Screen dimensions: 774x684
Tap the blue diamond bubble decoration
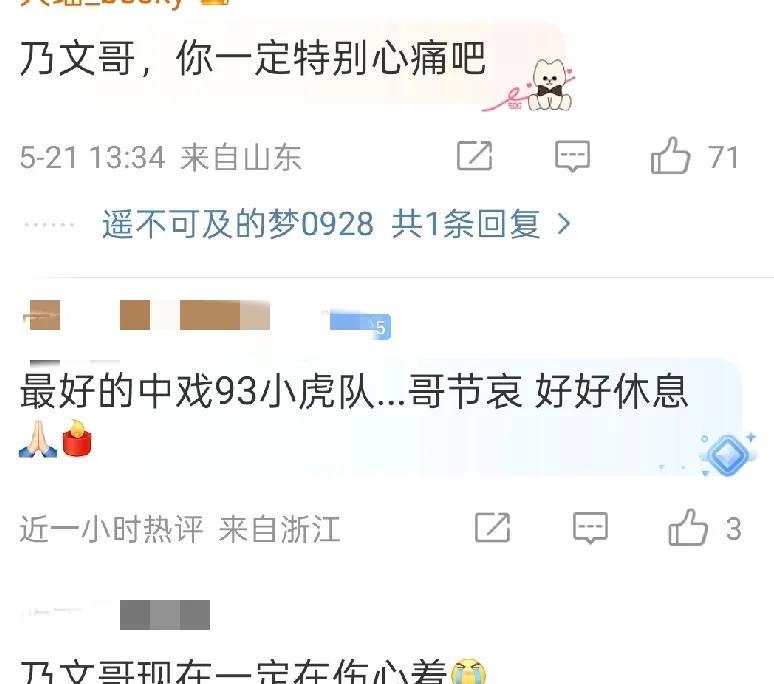(x=728, y=454)
